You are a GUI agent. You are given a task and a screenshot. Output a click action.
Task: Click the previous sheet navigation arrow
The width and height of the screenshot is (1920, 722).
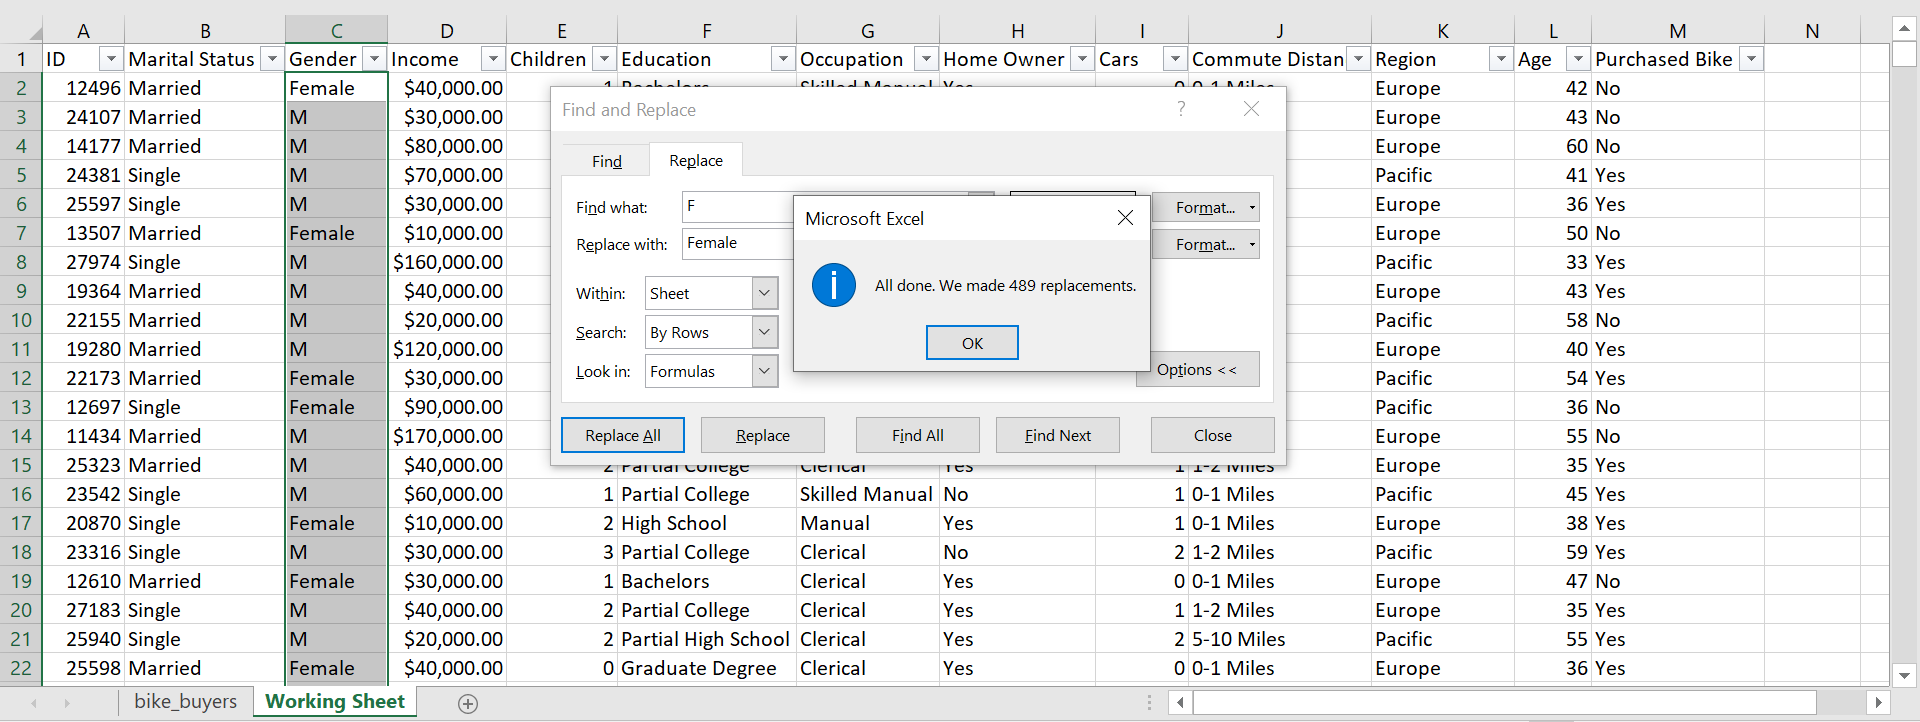click(34, 703)
